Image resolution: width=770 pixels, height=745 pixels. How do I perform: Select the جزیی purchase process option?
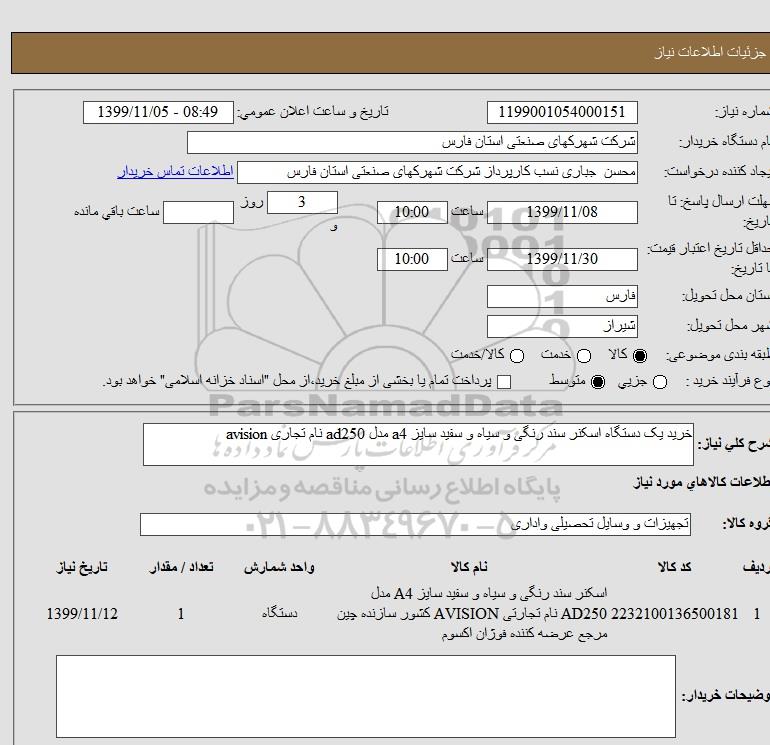click(x=660, y=382)
